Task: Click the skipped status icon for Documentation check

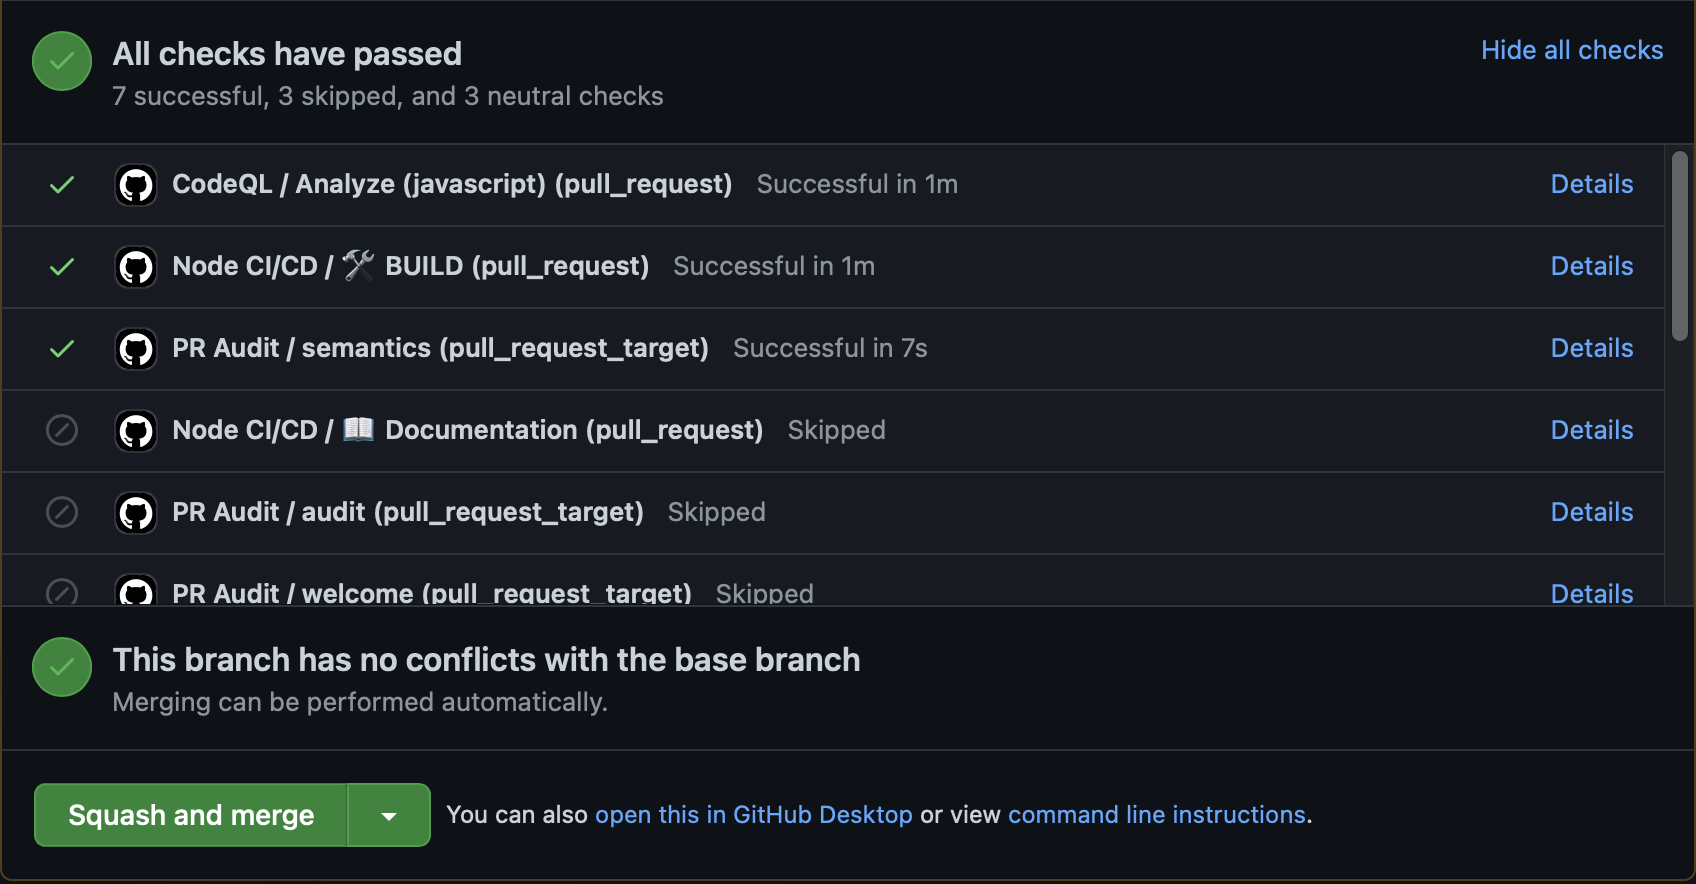Action: [x=62, y=431]
